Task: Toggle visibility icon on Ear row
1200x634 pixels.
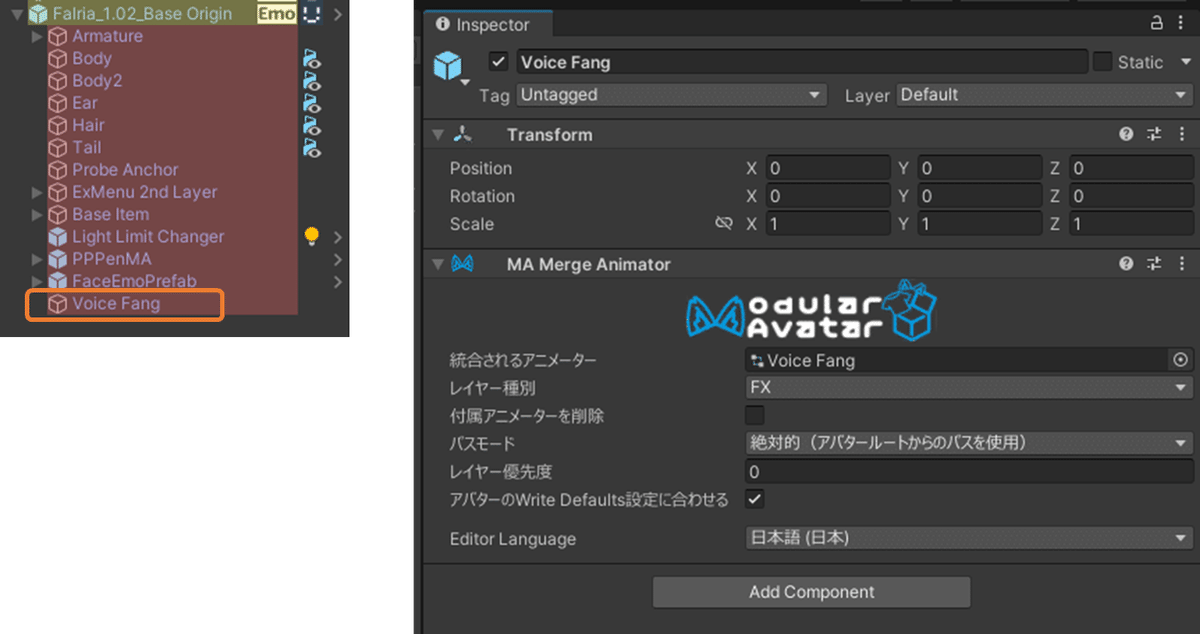Action: [312, 103]
